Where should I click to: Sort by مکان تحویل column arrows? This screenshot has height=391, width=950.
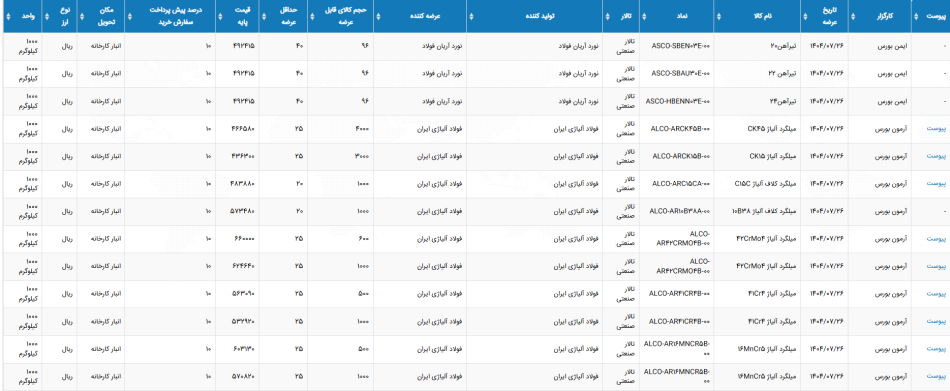(82, 16)
